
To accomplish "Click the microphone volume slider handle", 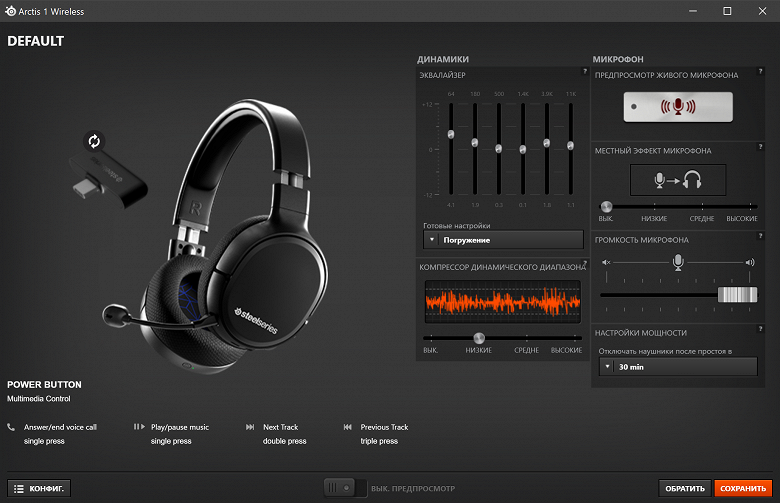I will (x=737, y=295).
